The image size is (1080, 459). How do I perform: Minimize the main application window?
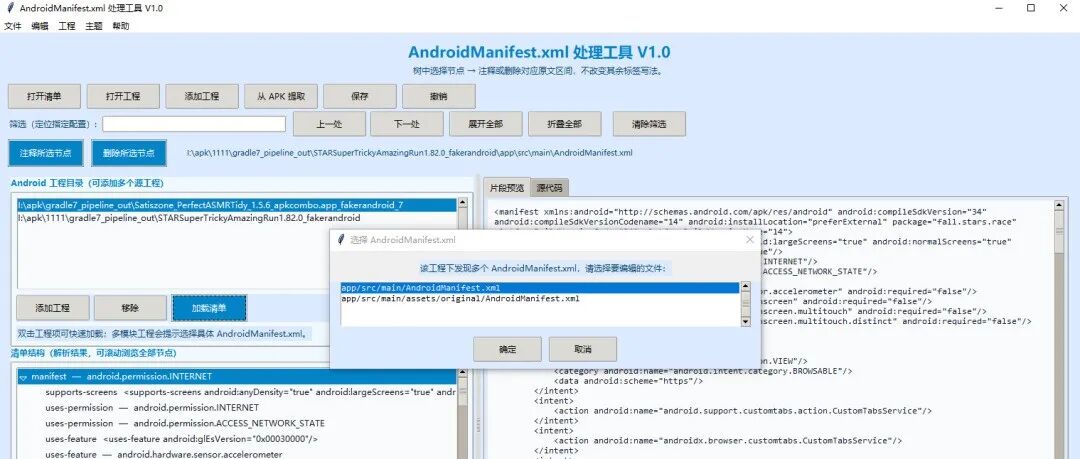coord(1000,8)
